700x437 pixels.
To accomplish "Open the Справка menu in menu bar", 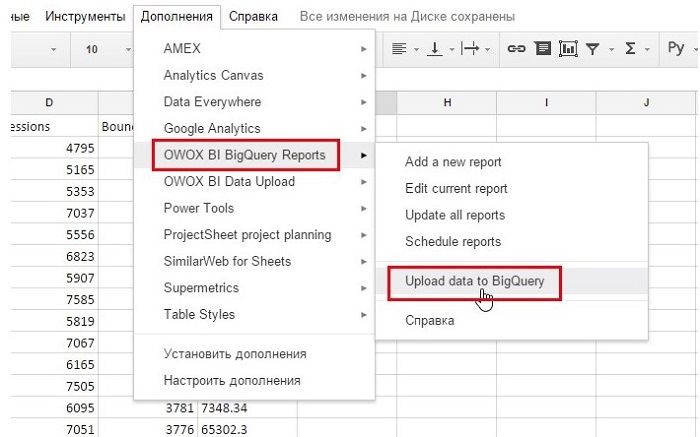I will [x=253, y=17].
